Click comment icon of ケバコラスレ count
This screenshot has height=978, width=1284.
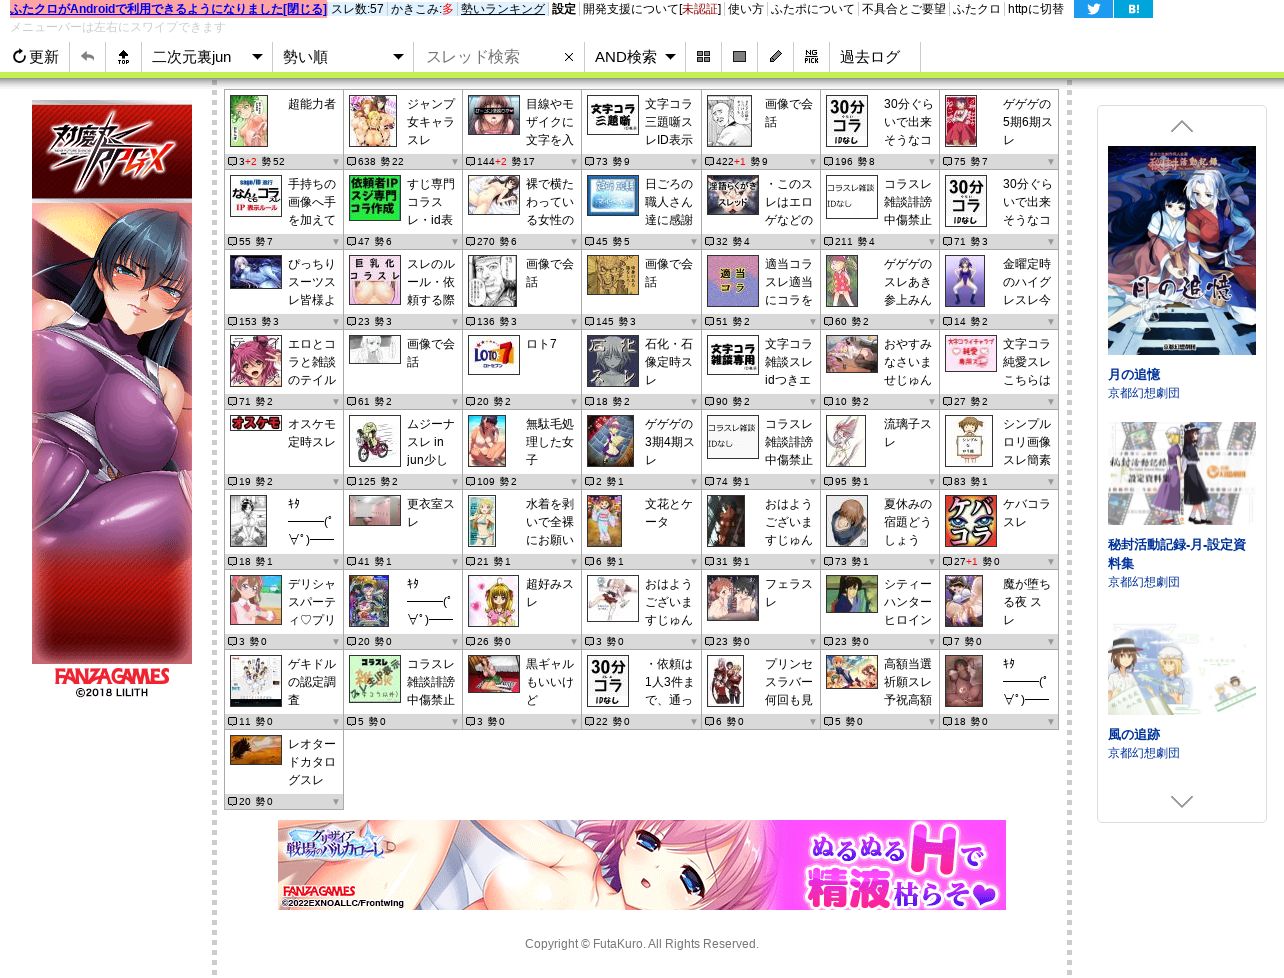[948, 562]
